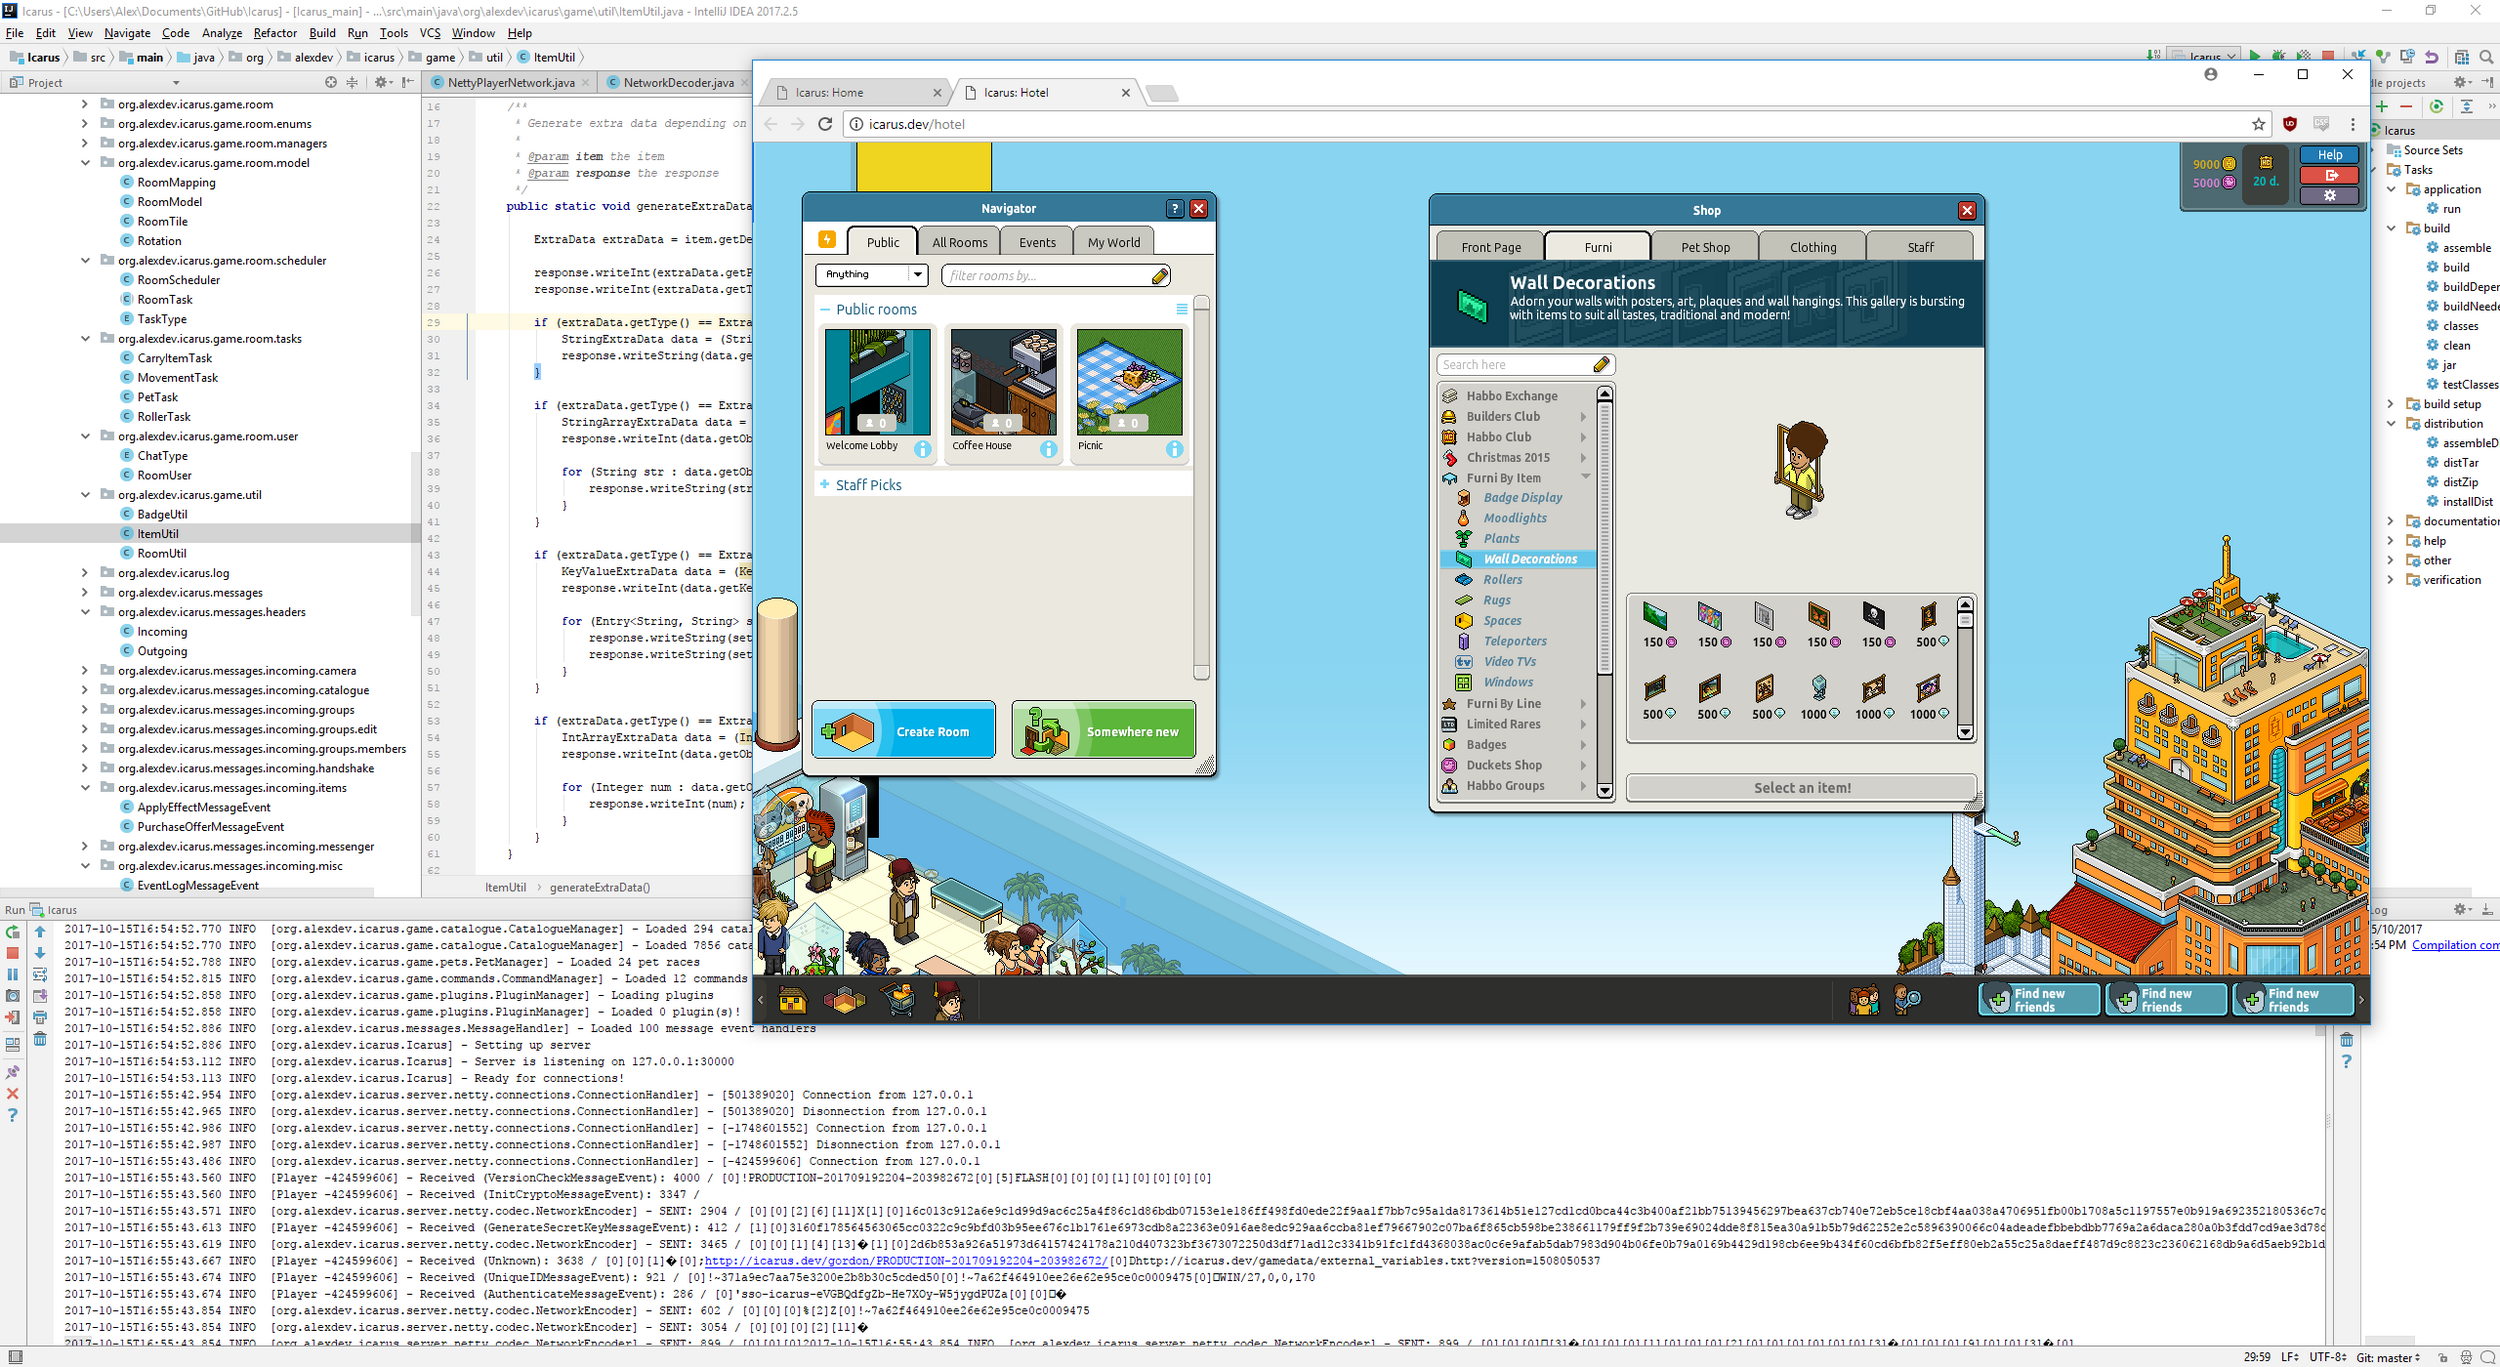Expand the org.alexdev.icarus.log package
The image size is (2500, 1367).
tap(85, 573)
